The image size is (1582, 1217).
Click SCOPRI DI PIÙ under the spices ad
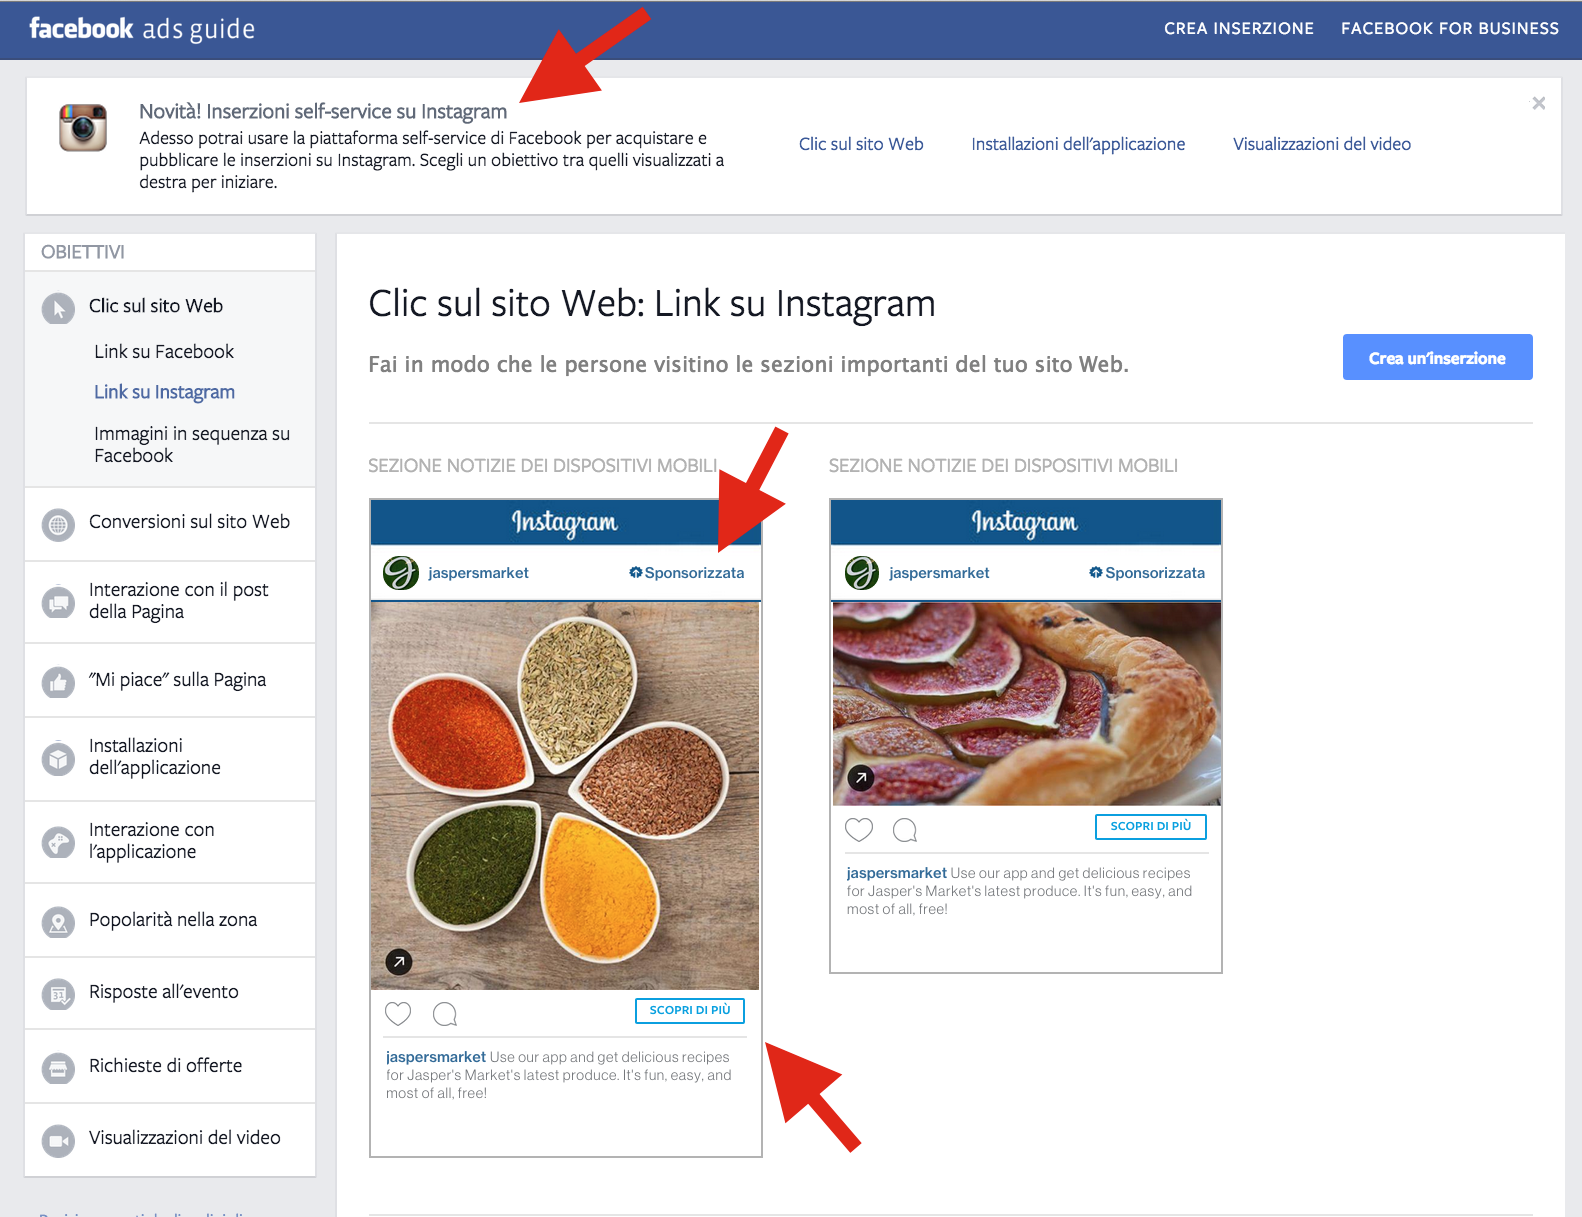tap(689, 1010)
